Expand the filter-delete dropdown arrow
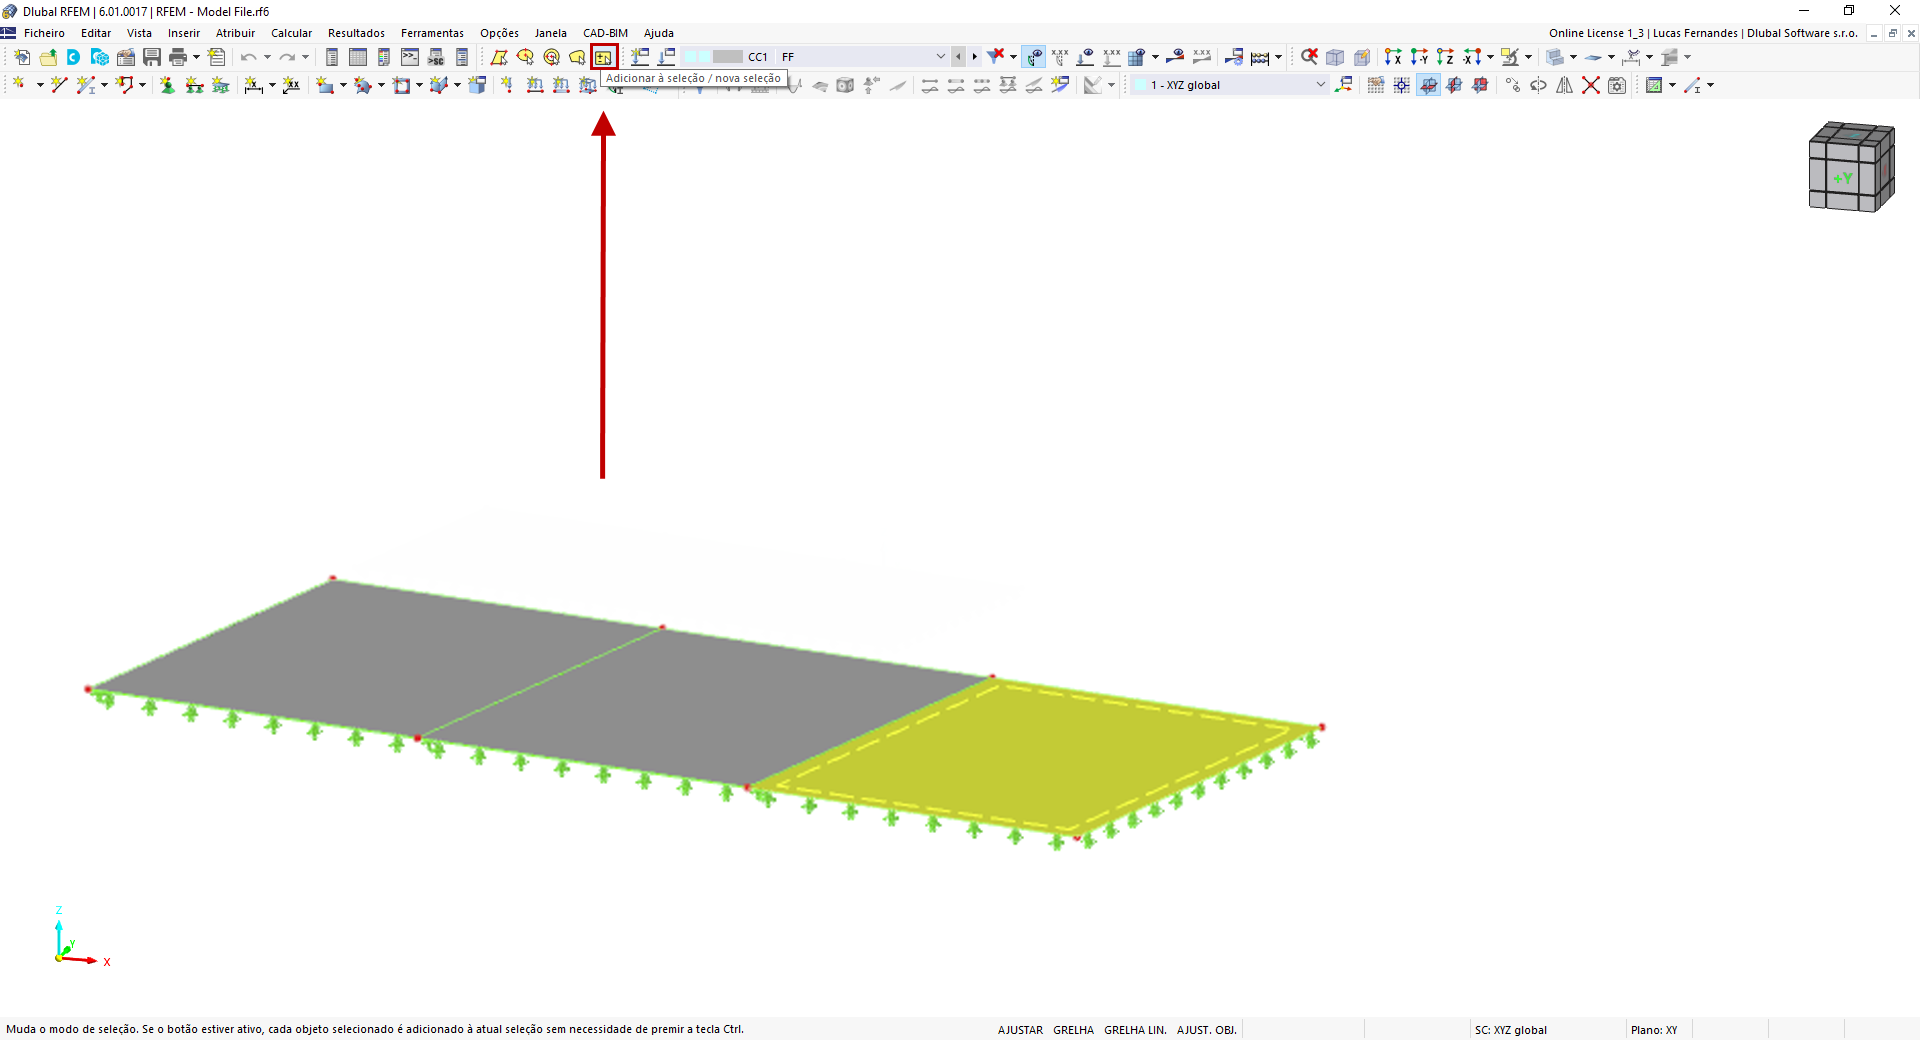Screen dimensions: 1920x1040 tap(1013, 57)
